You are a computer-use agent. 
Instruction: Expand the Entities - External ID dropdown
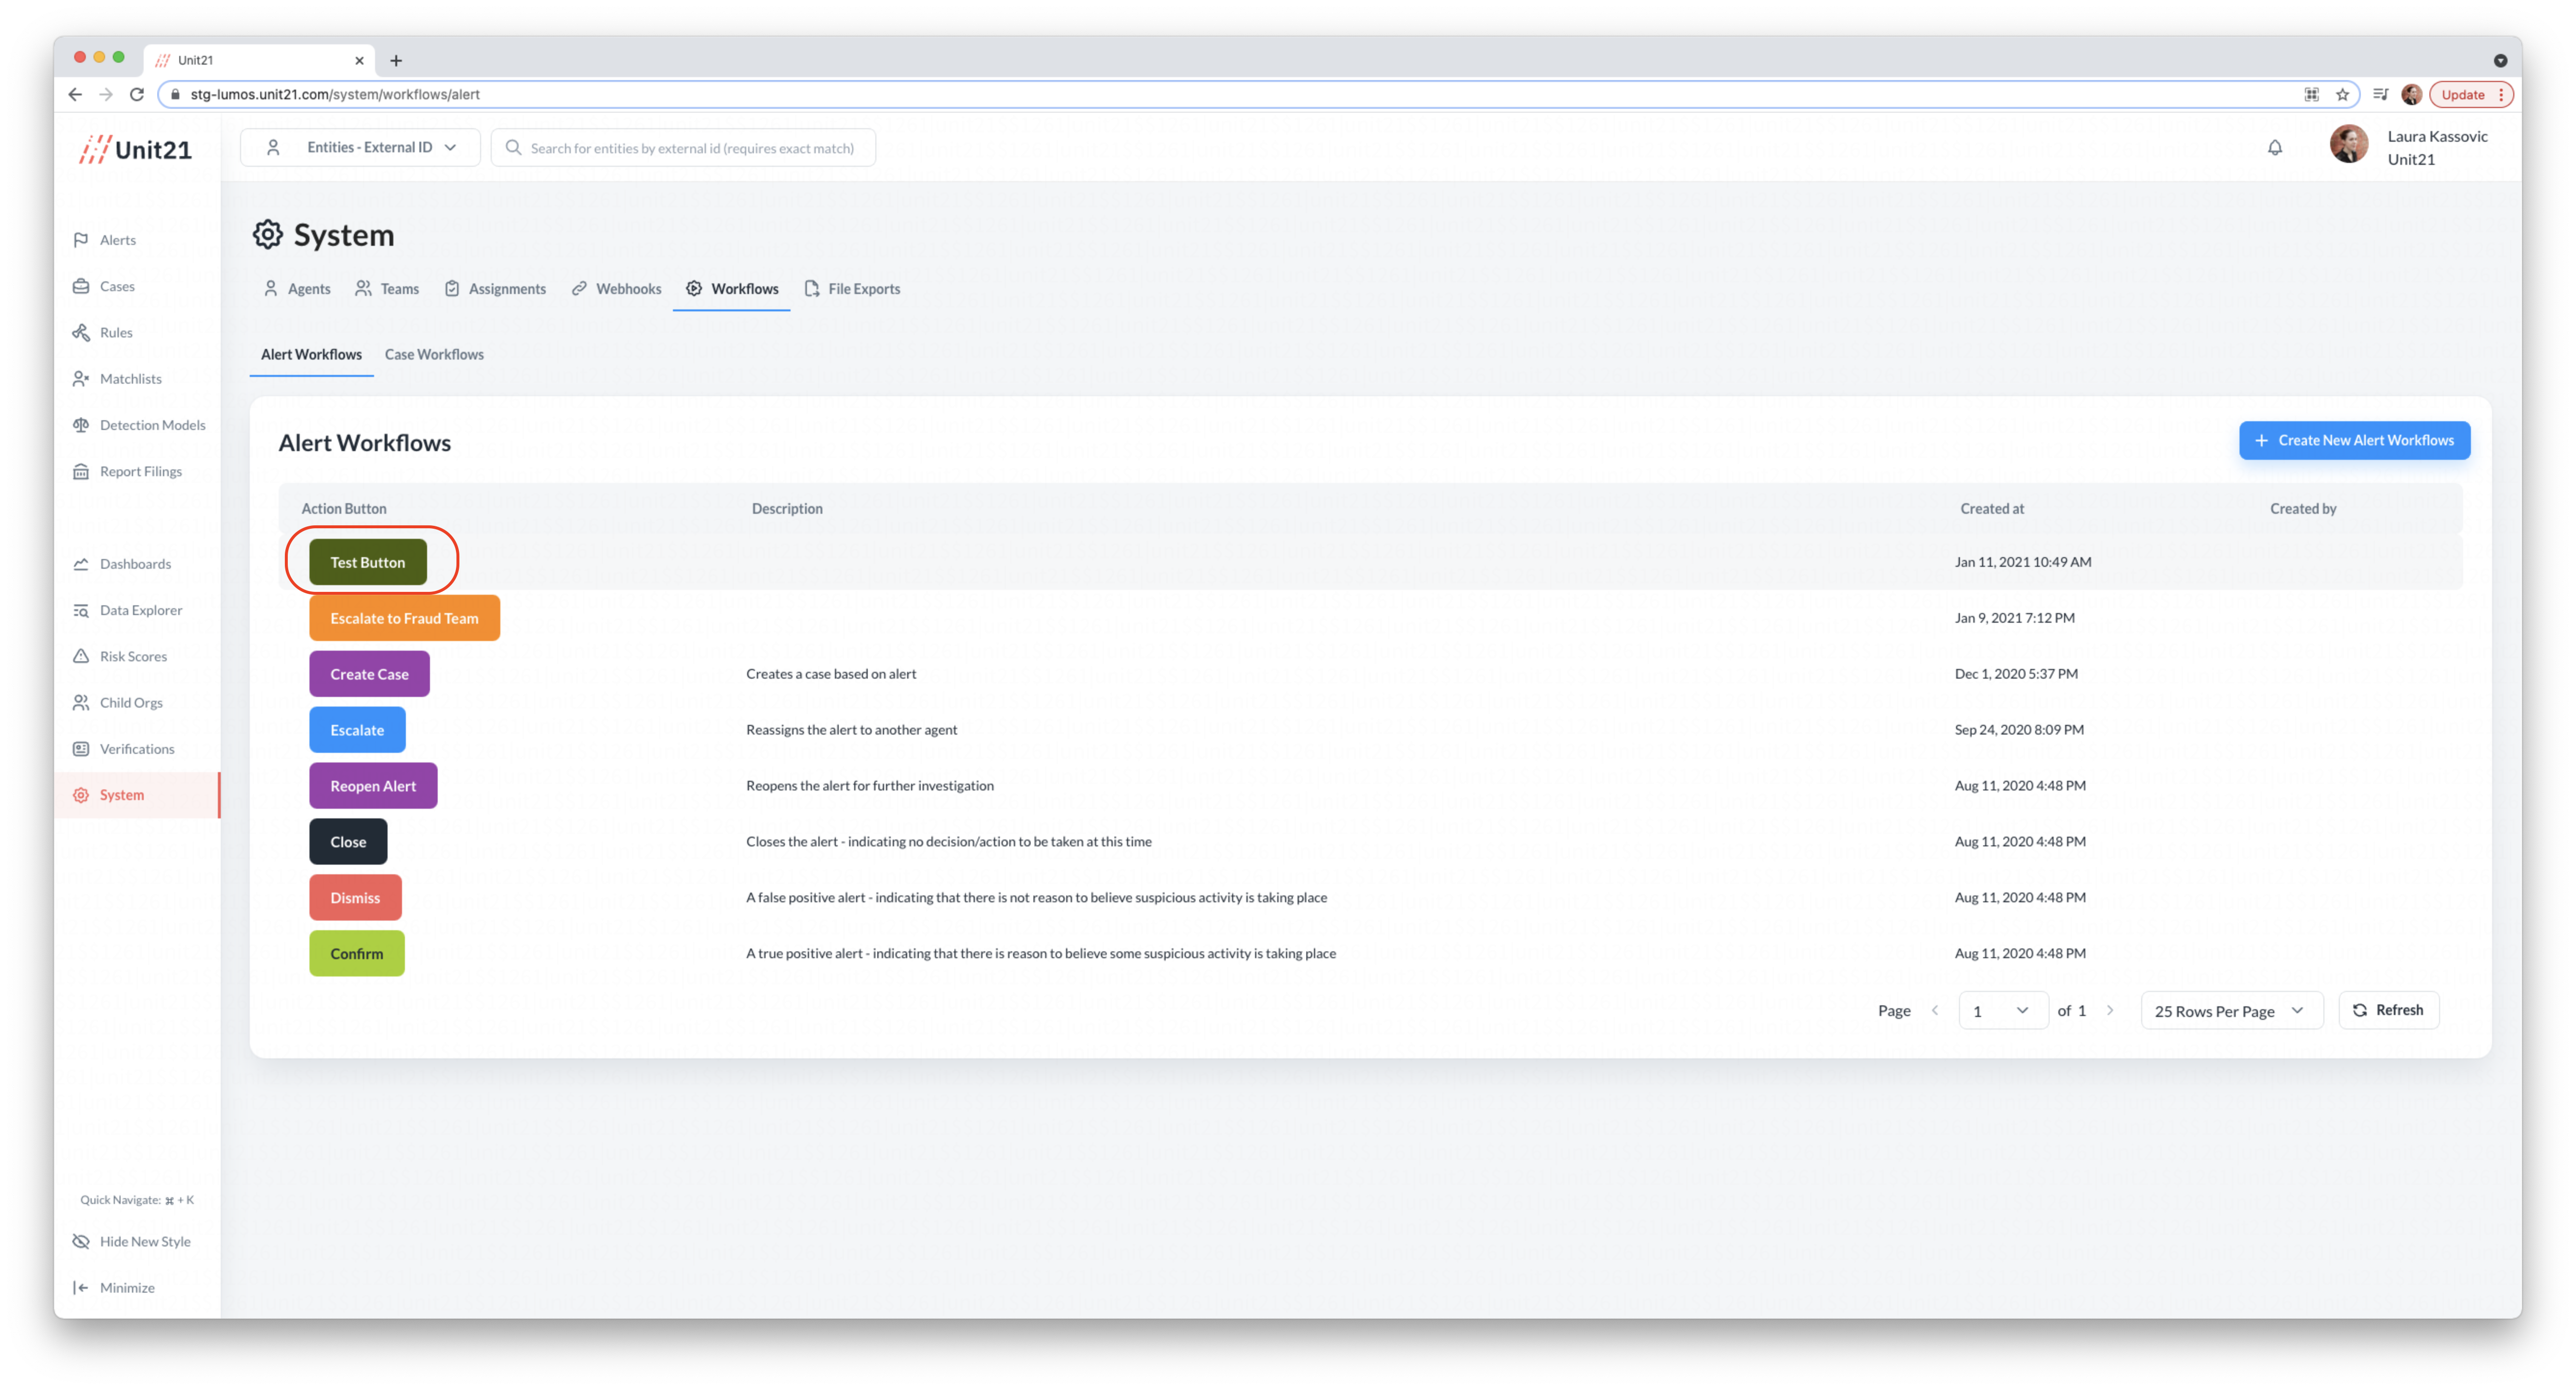(x=360, y=147)
